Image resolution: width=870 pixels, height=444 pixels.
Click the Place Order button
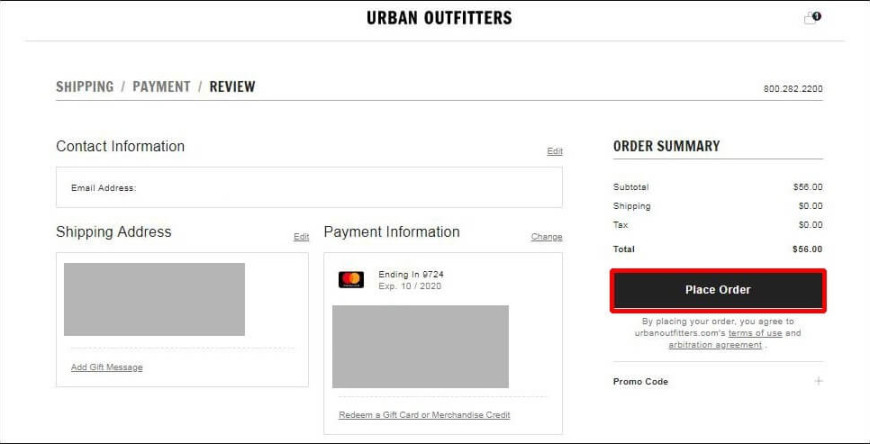[718, 290]
